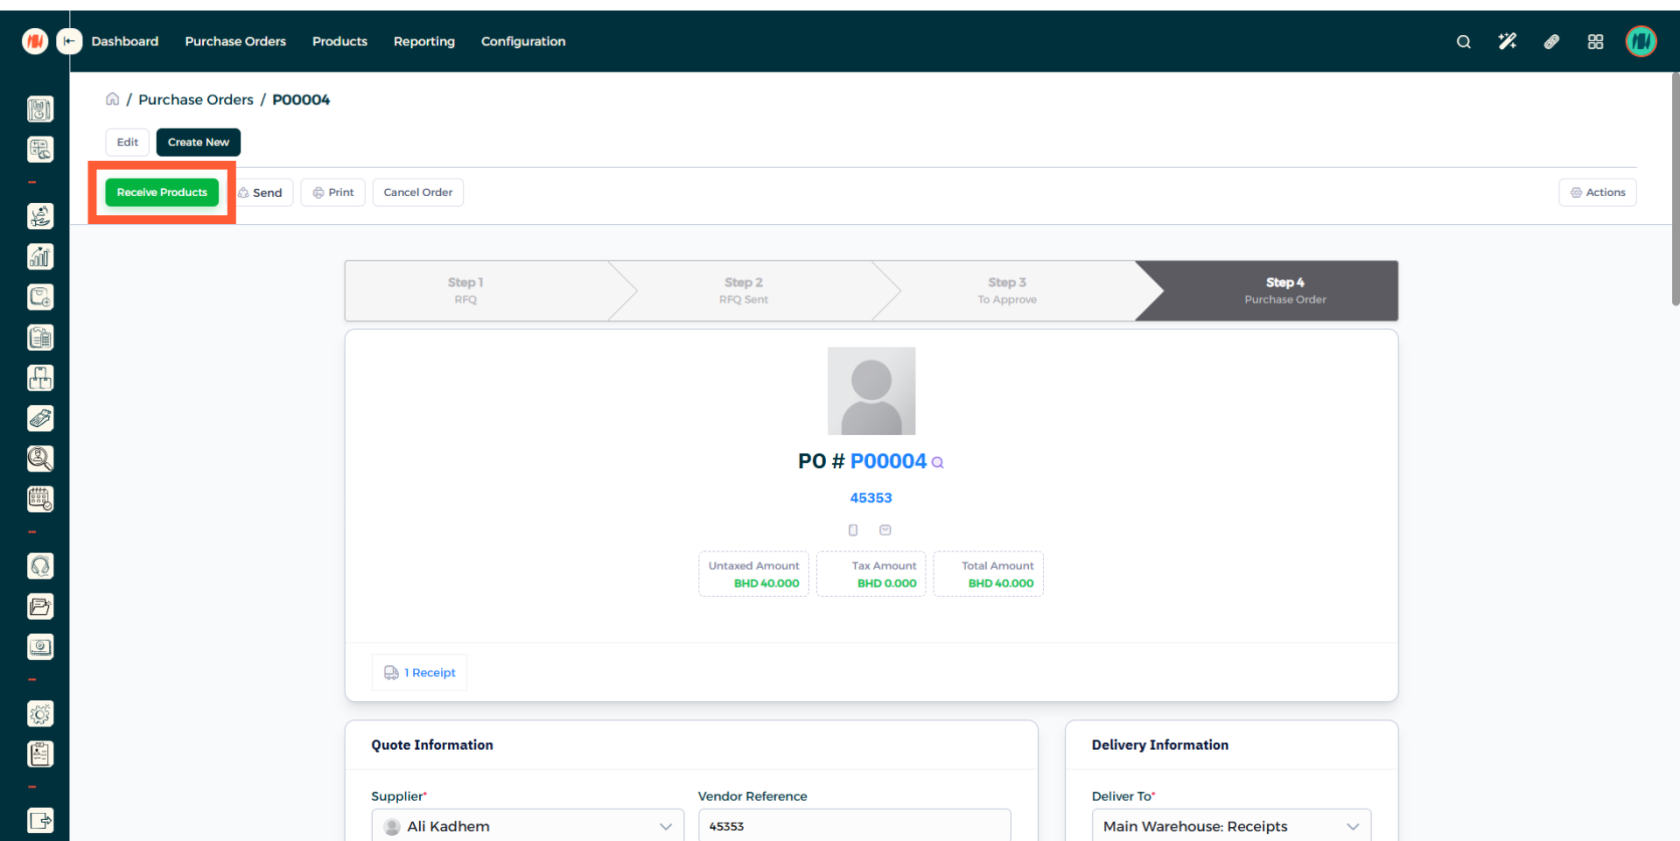Image resolution: width=1680 pixels, height=841 pixels.
Task: Open the Reporting menu
Action: 424,42
